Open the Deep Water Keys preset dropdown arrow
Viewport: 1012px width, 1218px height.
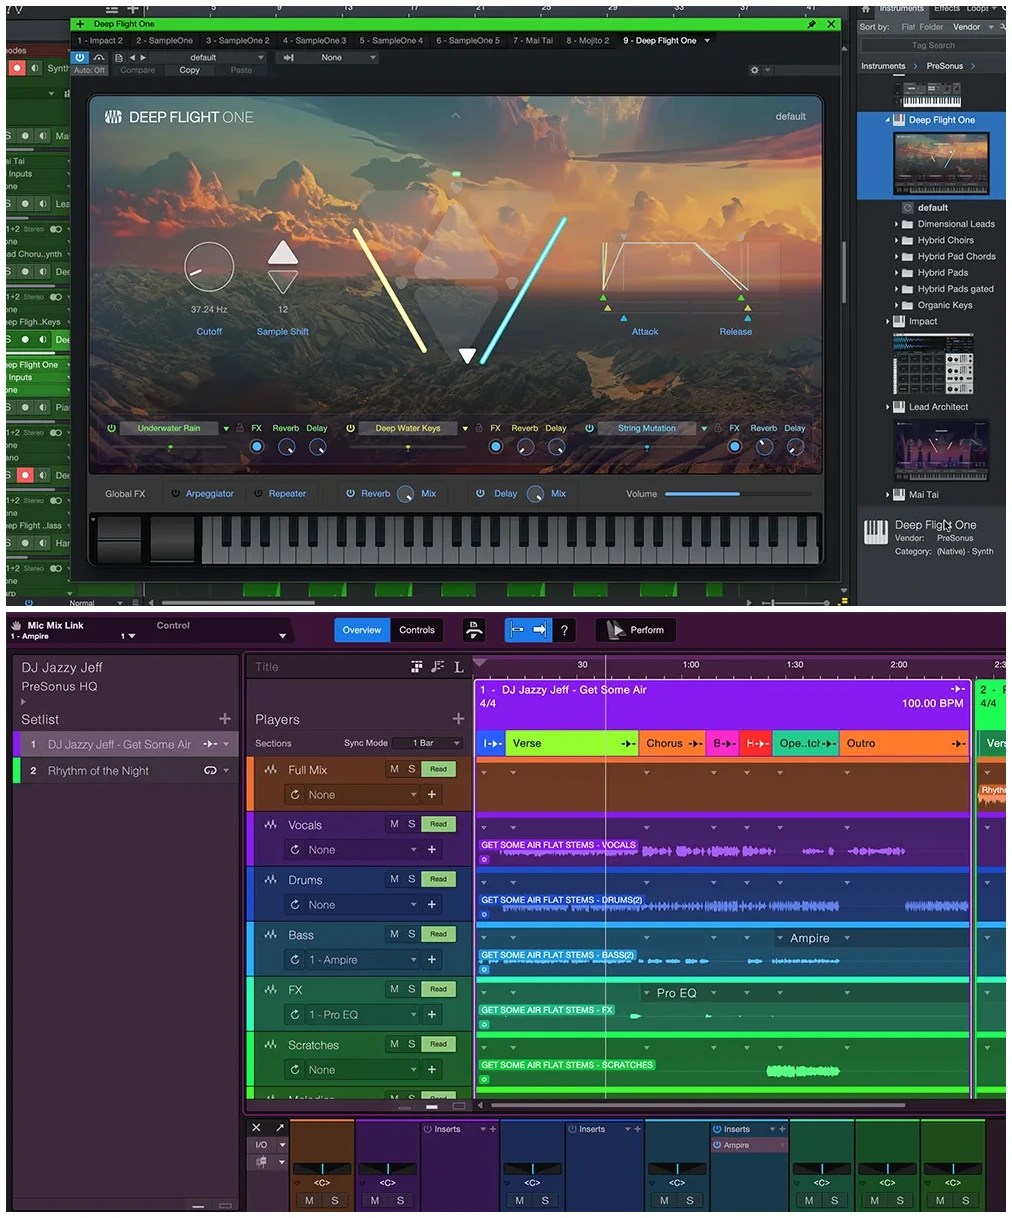click(465, 429)
